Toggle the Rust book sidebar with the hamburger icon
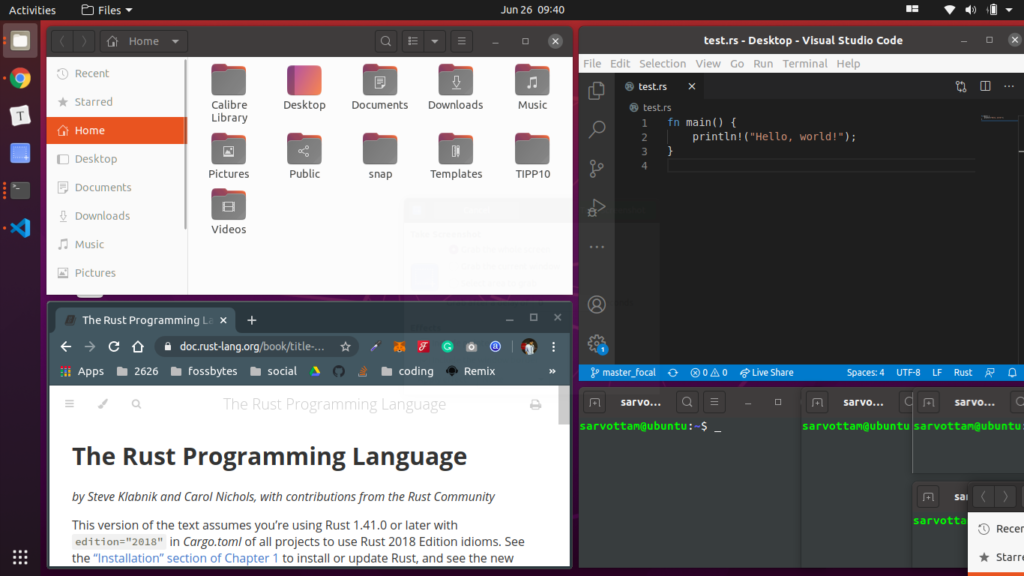The height and width of the screenshot is (576, 1024). click(69, 404)
